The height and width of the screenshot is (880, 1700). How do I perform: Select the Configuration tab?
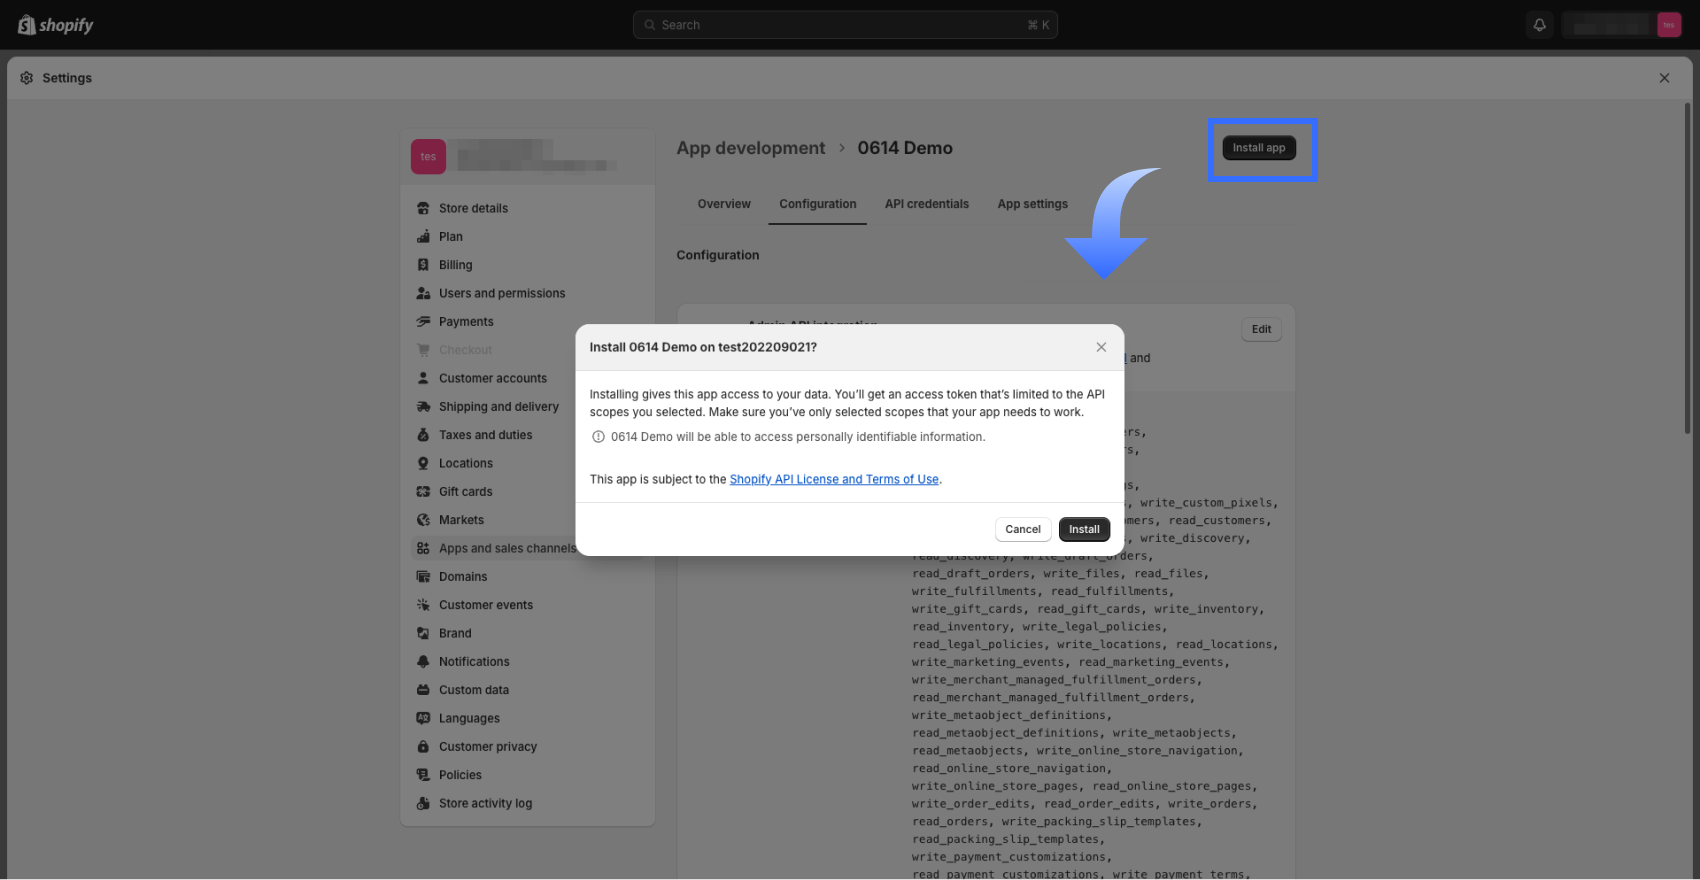[x=818, y=204]
